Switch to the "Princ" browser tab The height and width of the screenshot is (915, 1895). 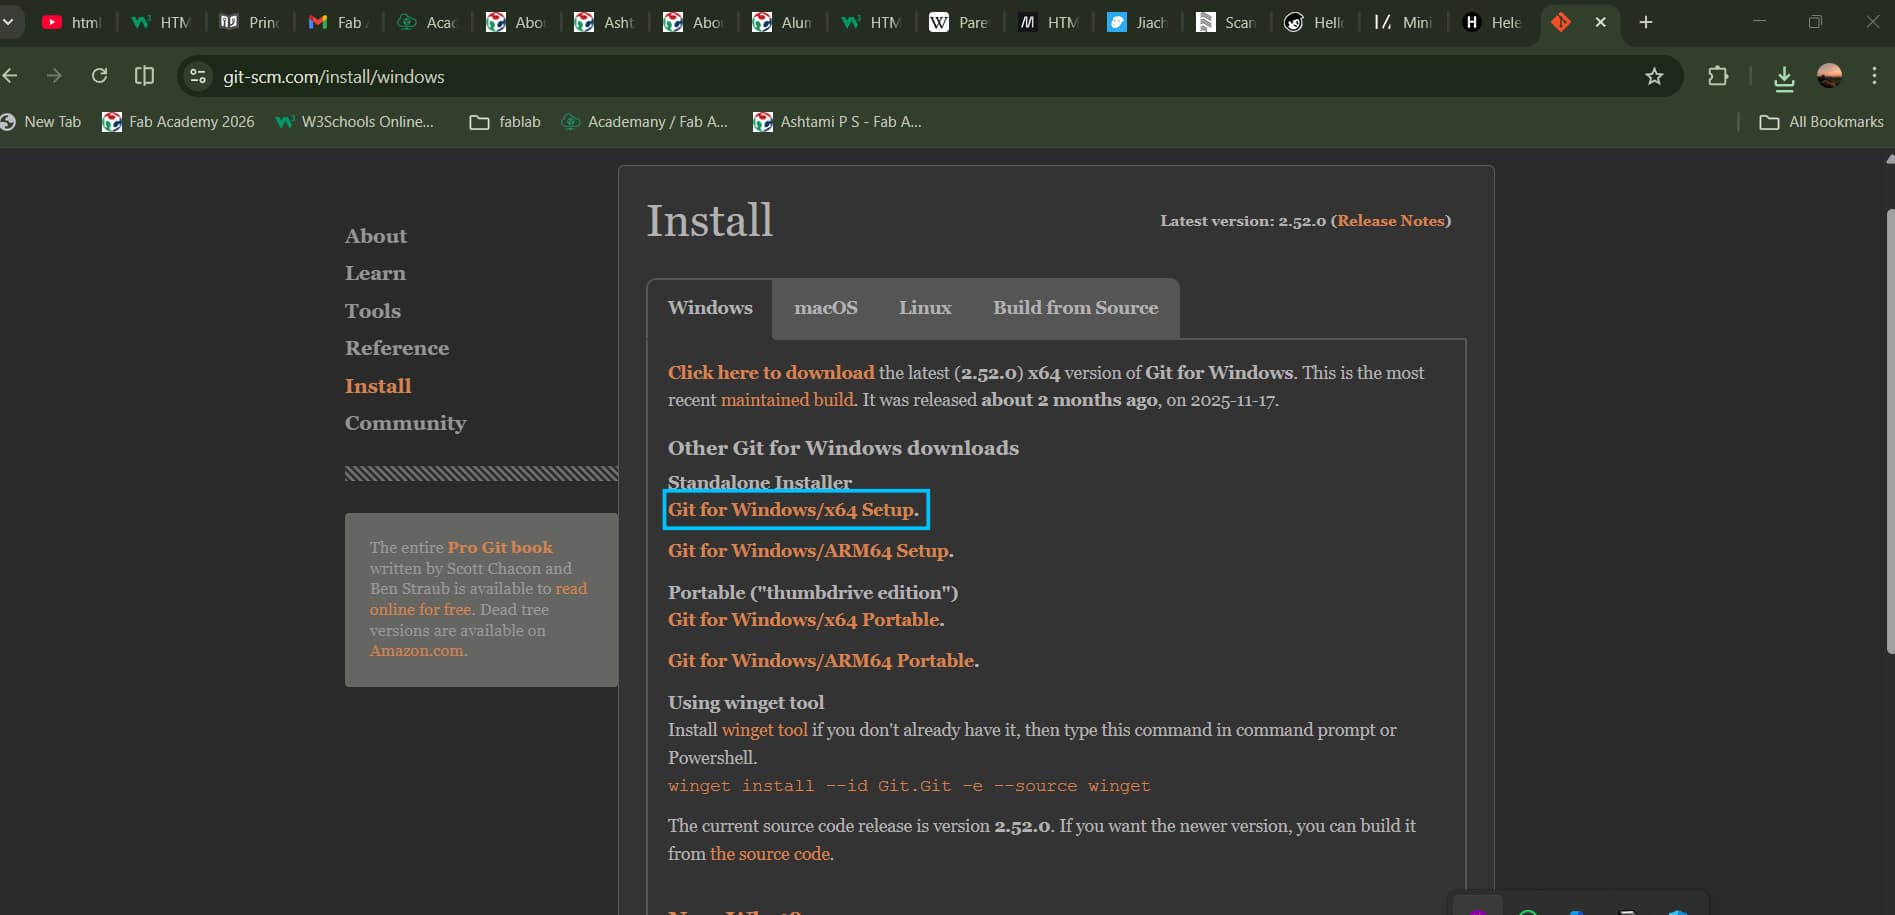pos(250,22)
